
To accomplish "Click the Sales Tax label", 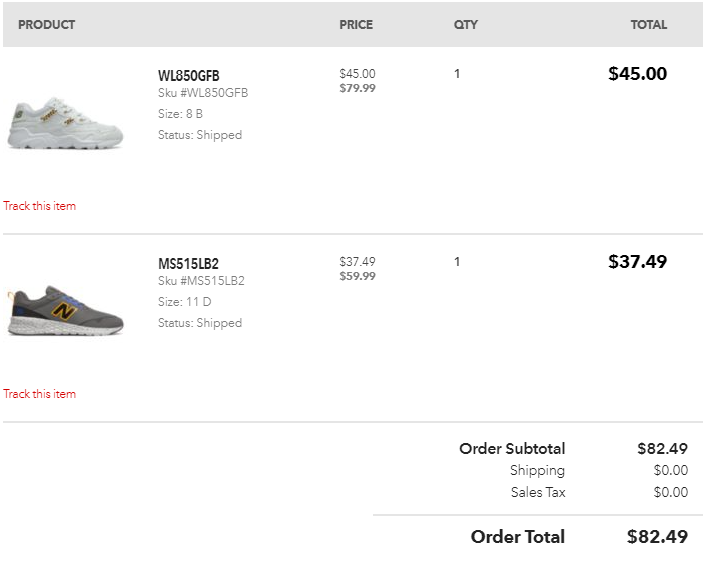I will (x=538, y=492).
